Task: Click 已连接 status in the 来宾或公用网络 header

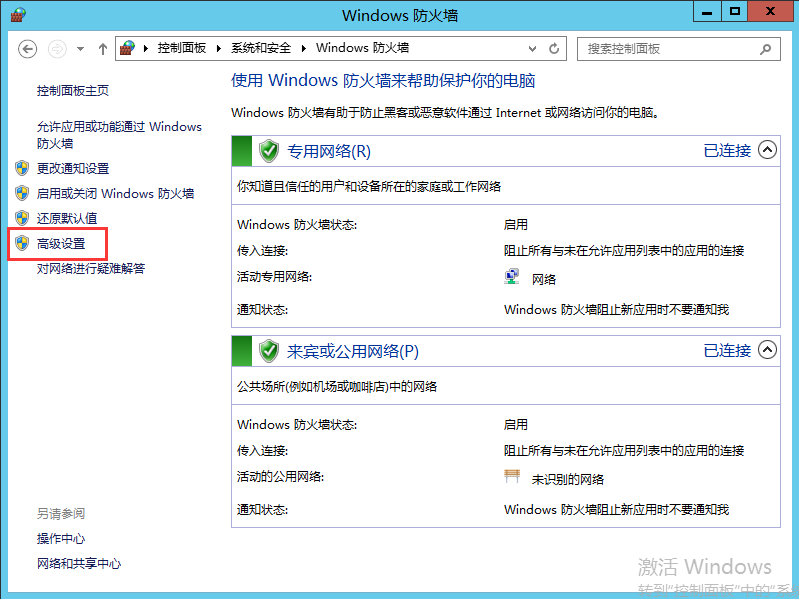Action: tap(727, 351)
